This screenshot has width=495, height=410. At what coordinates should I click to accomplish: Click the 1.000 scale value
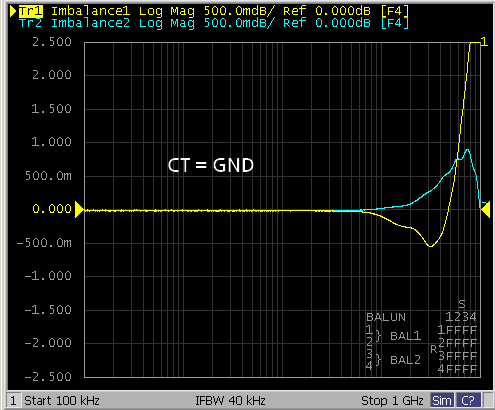tap(52, 142)
